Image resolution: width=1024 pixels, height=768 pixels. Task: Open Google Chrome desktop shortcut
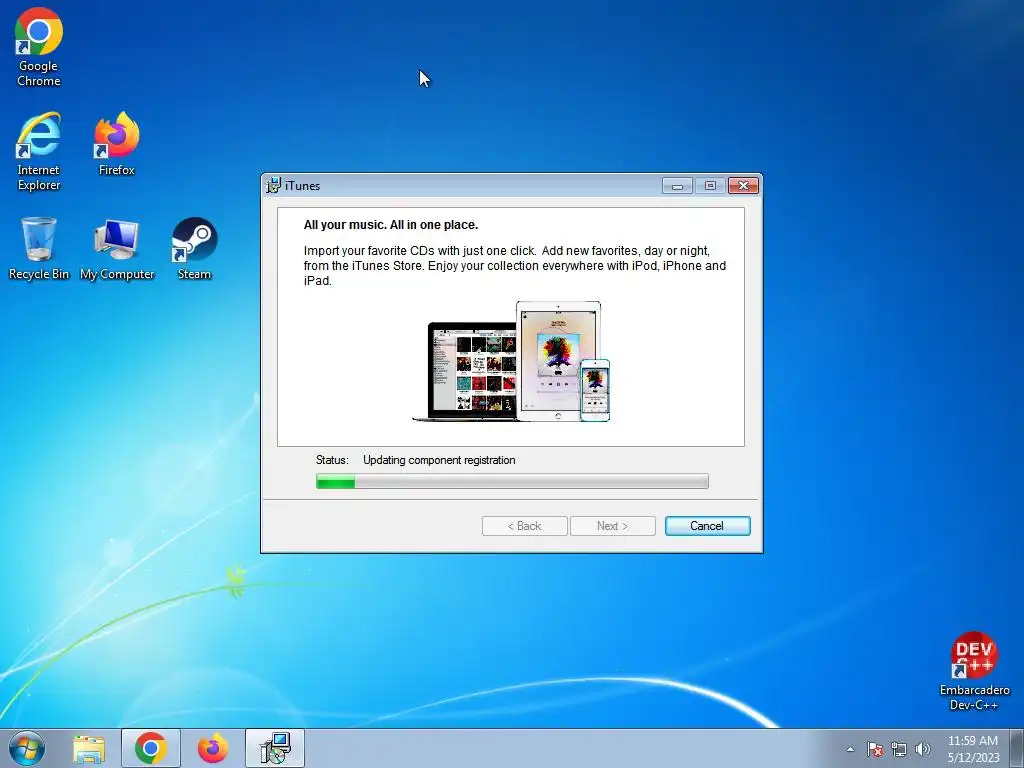click(39, 47)
